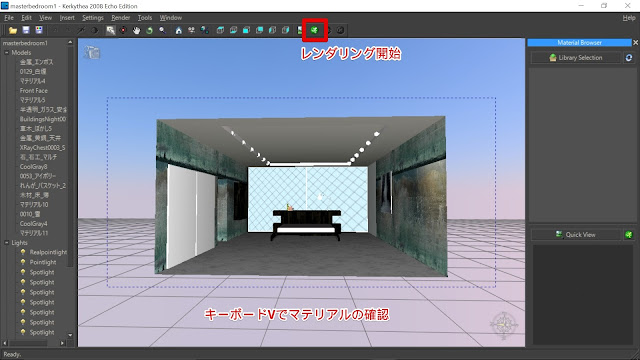Open the Render menu
Screen dimensions: 640x360
[x=120, y=18]
